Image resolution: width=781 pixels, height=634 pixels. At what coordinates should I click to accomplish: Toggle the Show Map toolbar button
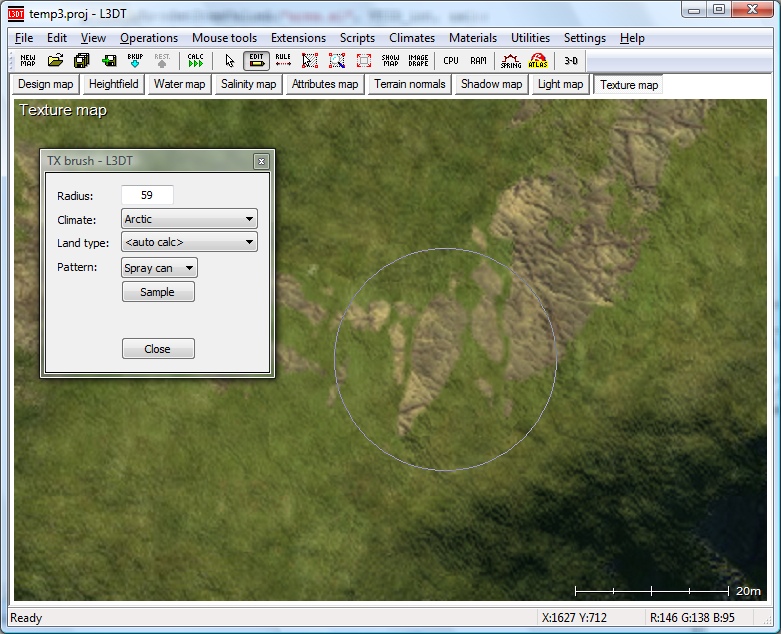390,61
